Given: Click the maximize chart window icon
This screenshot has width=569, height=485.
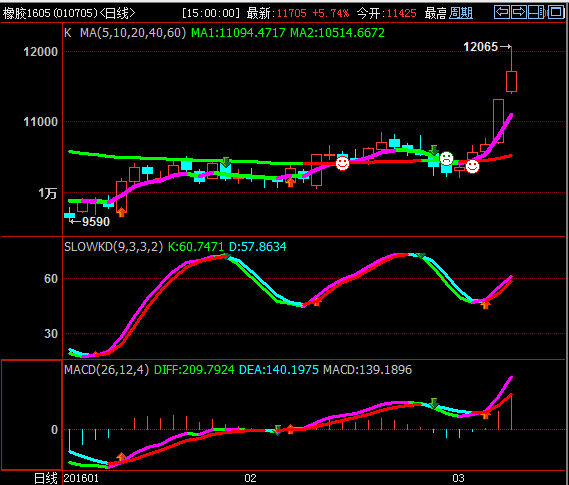Looking at the screenshot, I should click(556, 12).
